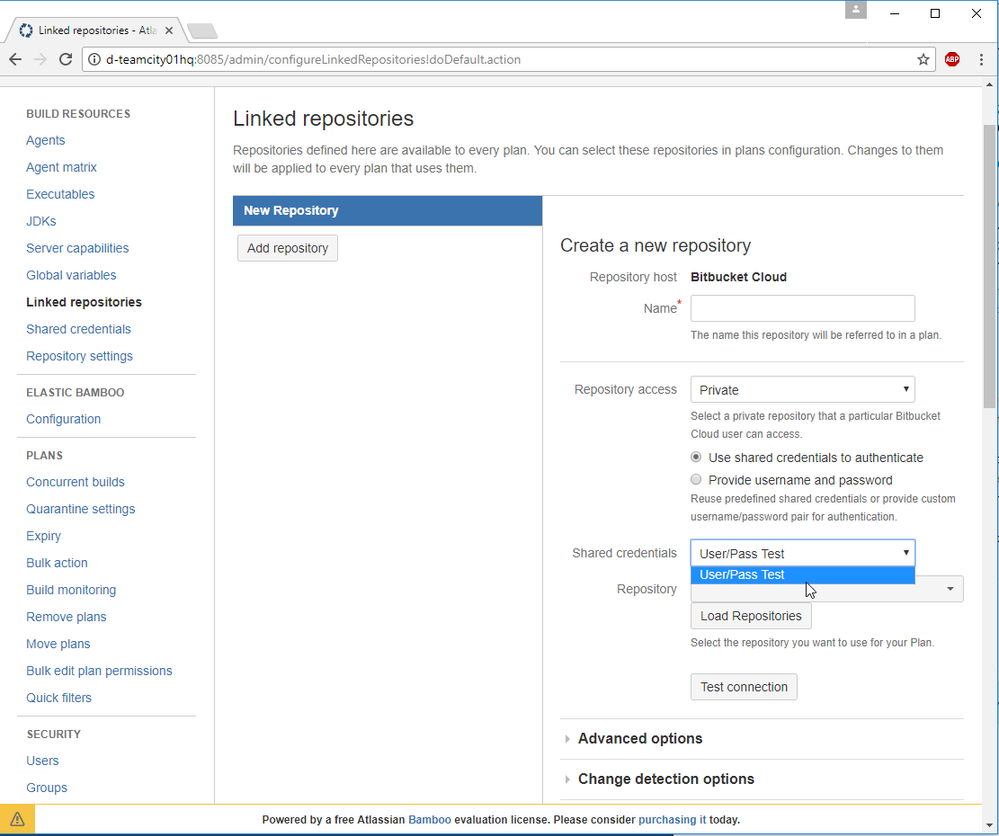Choose User/Pass Test from dropdown list
This screenshot has height=836, width=999.
[x=802, y=575]
